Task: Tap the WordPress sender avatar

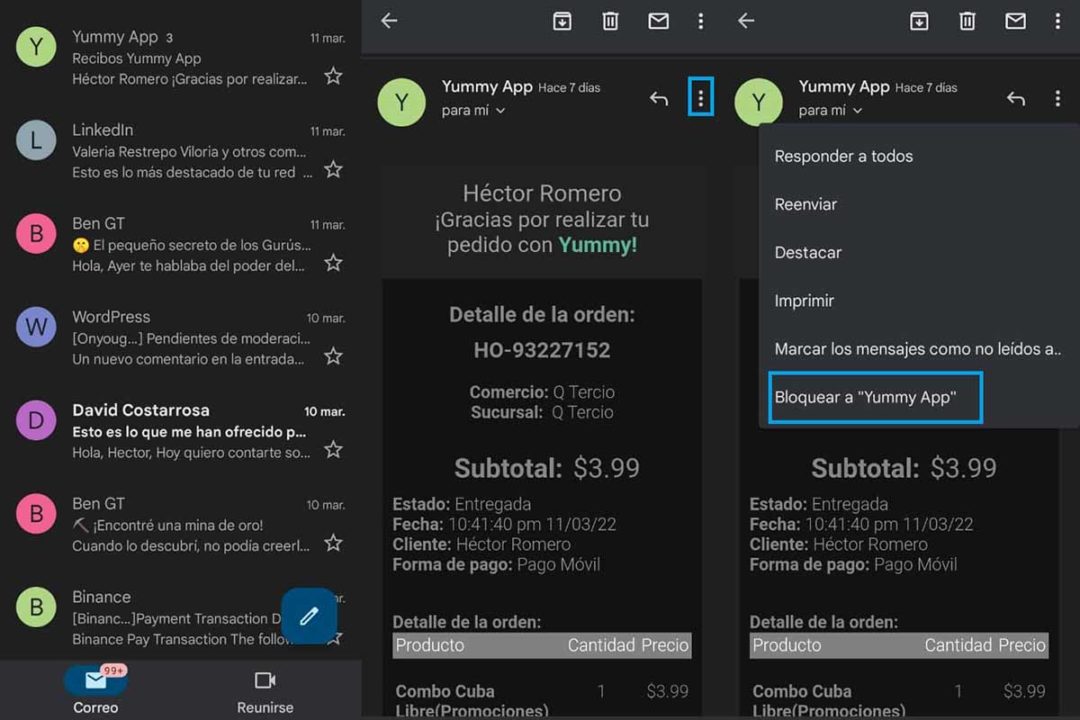Action: point(36,327)
